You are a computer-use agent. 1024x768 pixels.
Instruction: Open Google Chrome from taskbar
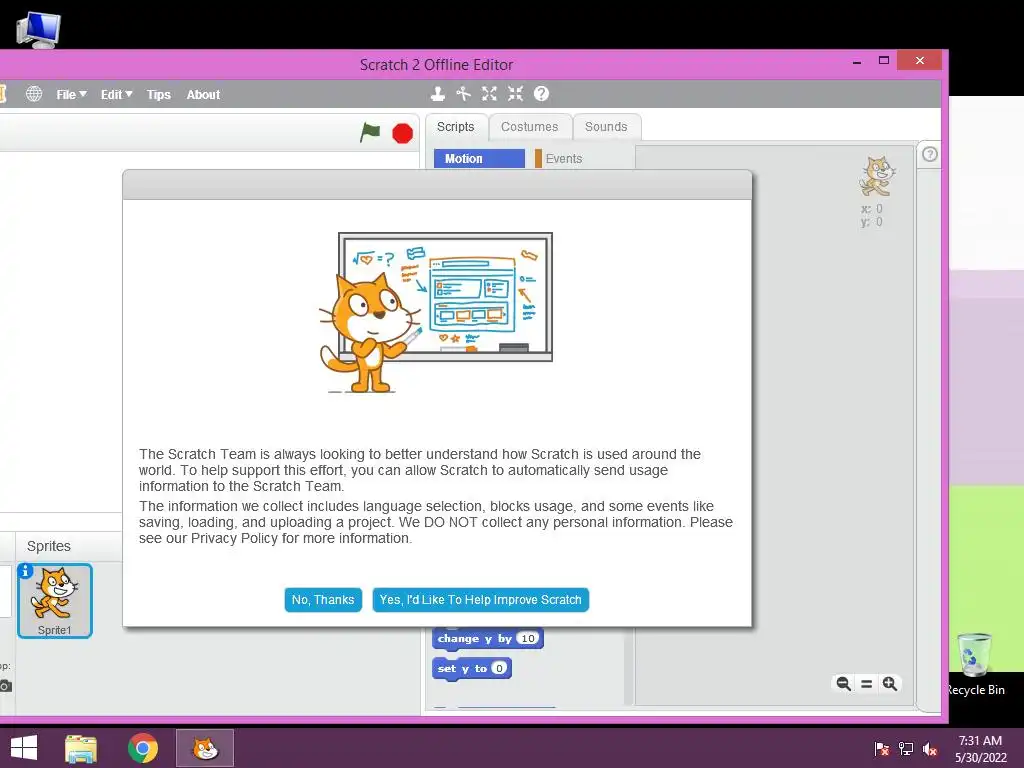point(143,748)
